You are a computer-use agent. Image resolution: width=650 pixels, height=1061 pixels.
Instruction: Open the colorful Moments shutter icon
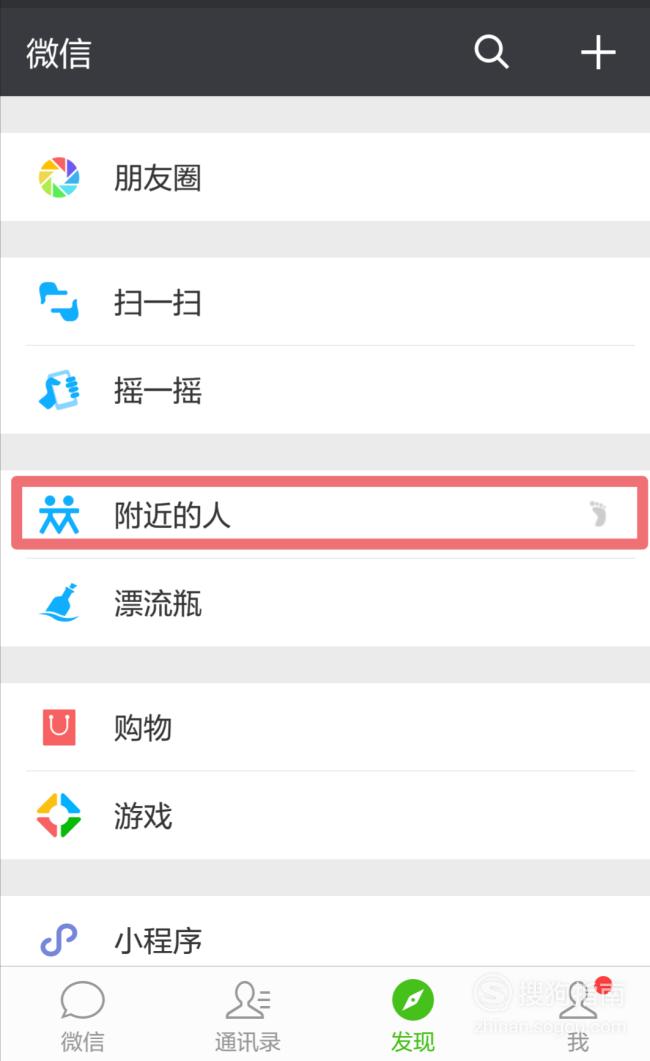coord(59,177)
